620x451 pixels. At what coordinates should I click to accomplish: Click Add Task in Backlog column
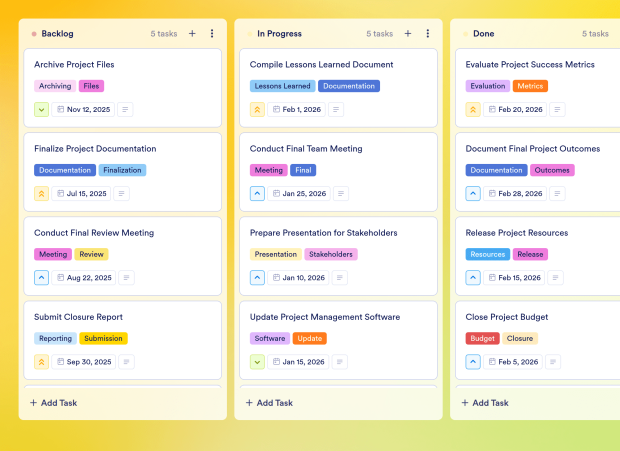(x=56, y=403)
